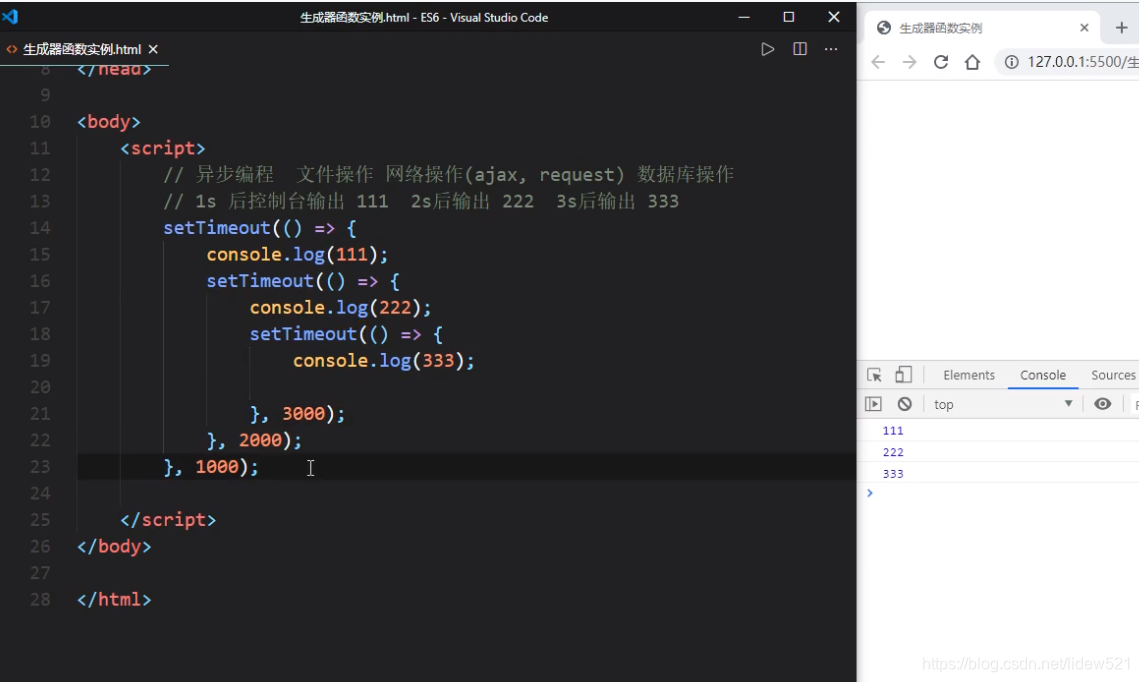
Task: Click the VS Code logo icon
Action: (x=10, y=16)
